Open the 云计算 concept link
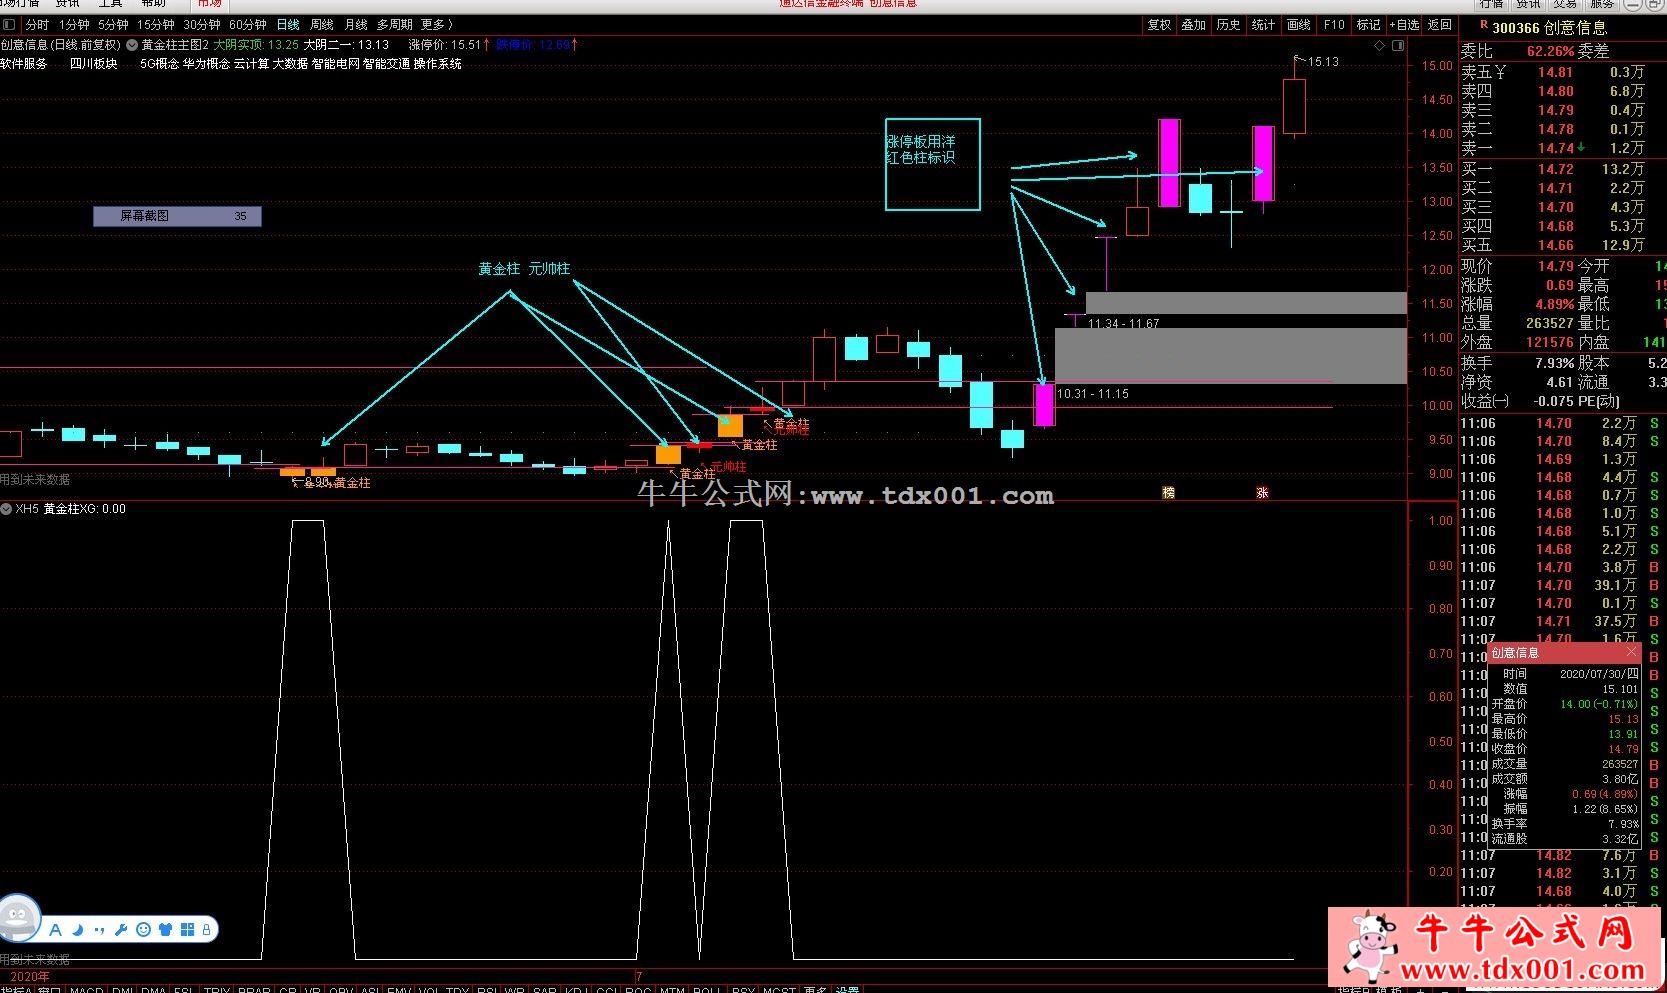Viewport: 1667px width, 993px height. [x=252, y=64]
